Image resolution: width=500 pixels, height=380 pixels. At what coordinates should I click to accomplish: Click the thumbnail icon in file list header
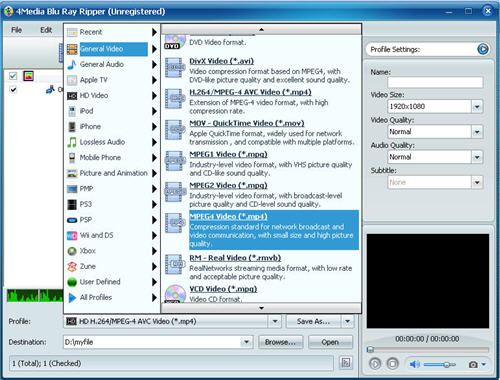pos(29,76)
